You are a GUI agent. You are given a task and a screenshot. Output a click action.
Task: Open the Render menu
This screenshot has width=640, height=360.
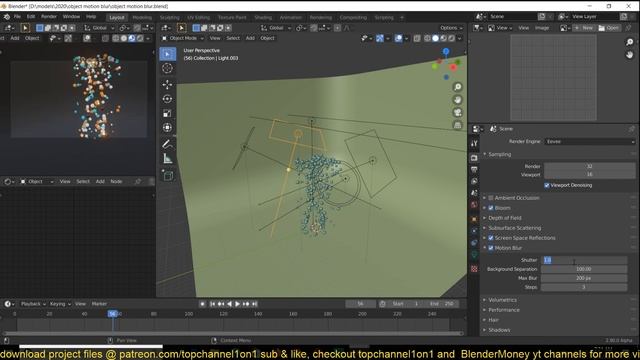pyautogui.click(x=49, y=17)
